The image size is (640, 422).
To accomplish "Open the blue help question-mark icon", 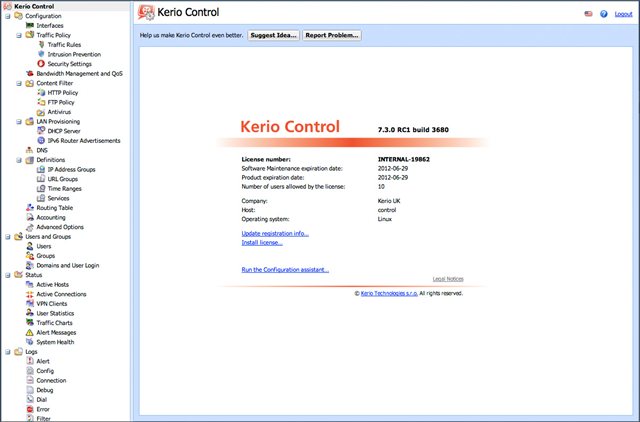I will click(x=604, y=14).
